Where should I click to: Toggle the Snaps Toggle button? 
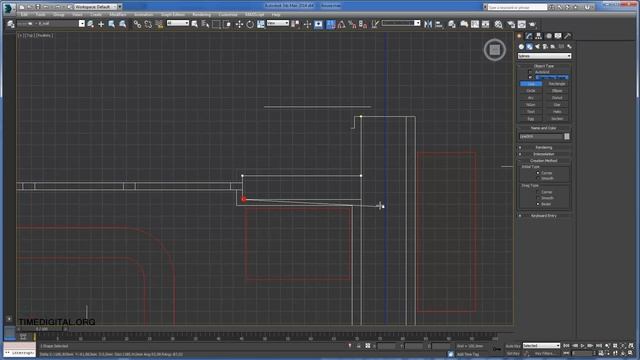(x=331, y=24)
